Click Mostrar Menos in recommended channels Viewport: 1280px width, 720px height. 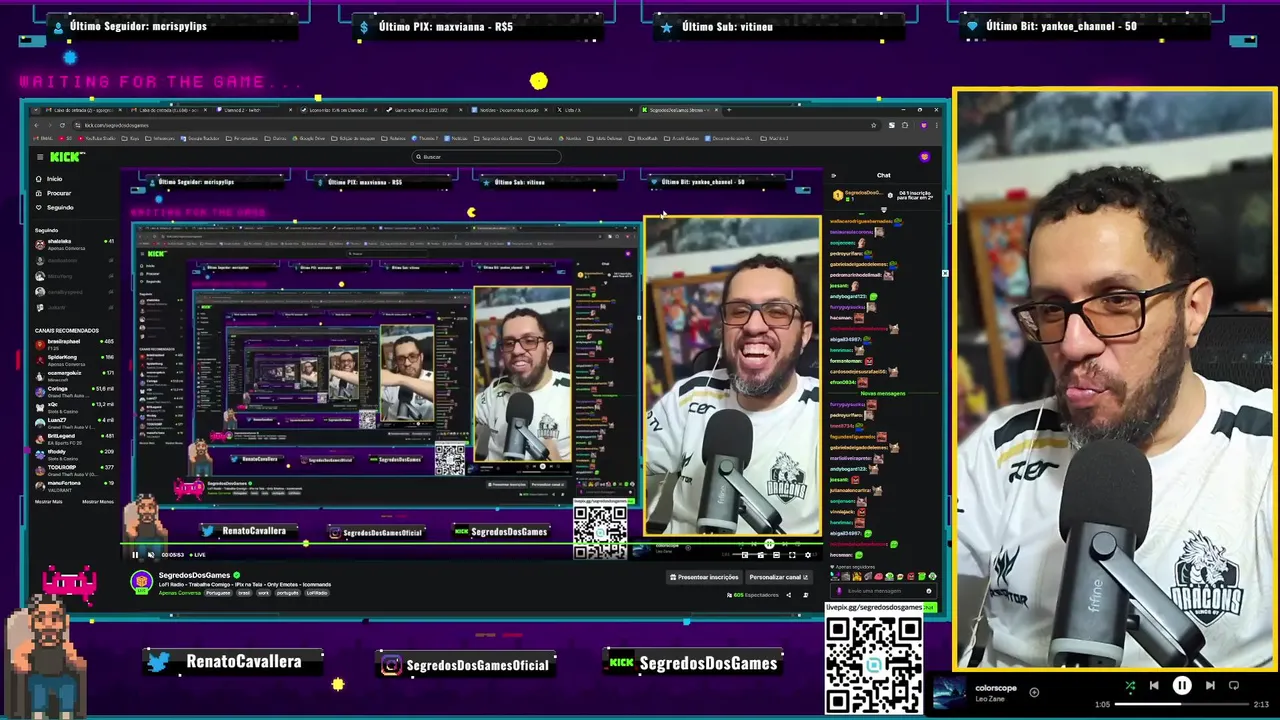(97, 501)
